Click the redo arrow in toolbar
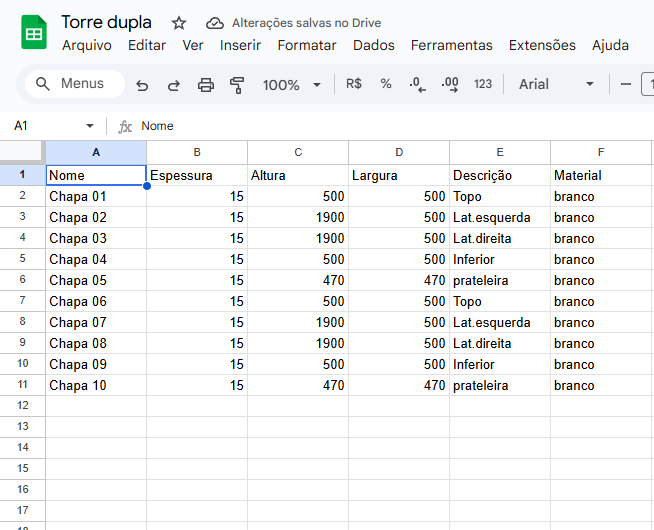This screenshot has height=530, width=654. 174,85
